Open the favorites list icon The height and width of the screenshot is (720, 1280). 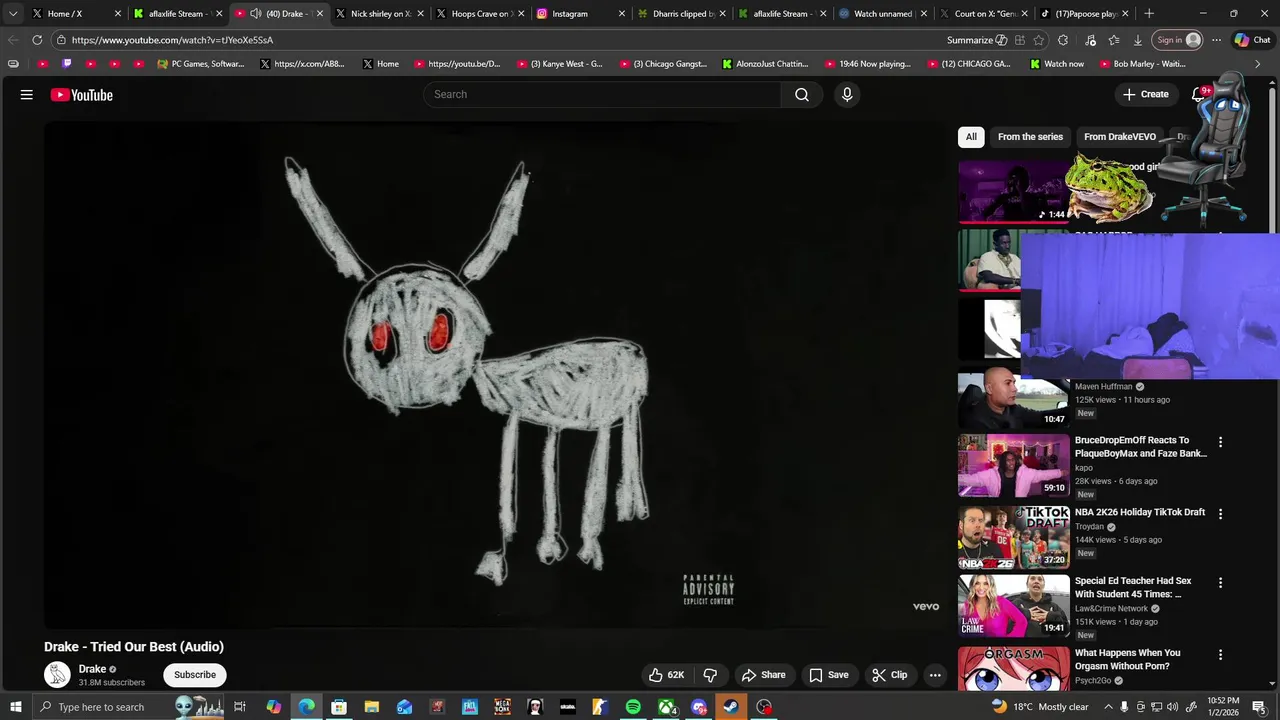(x=1114, y=40)
